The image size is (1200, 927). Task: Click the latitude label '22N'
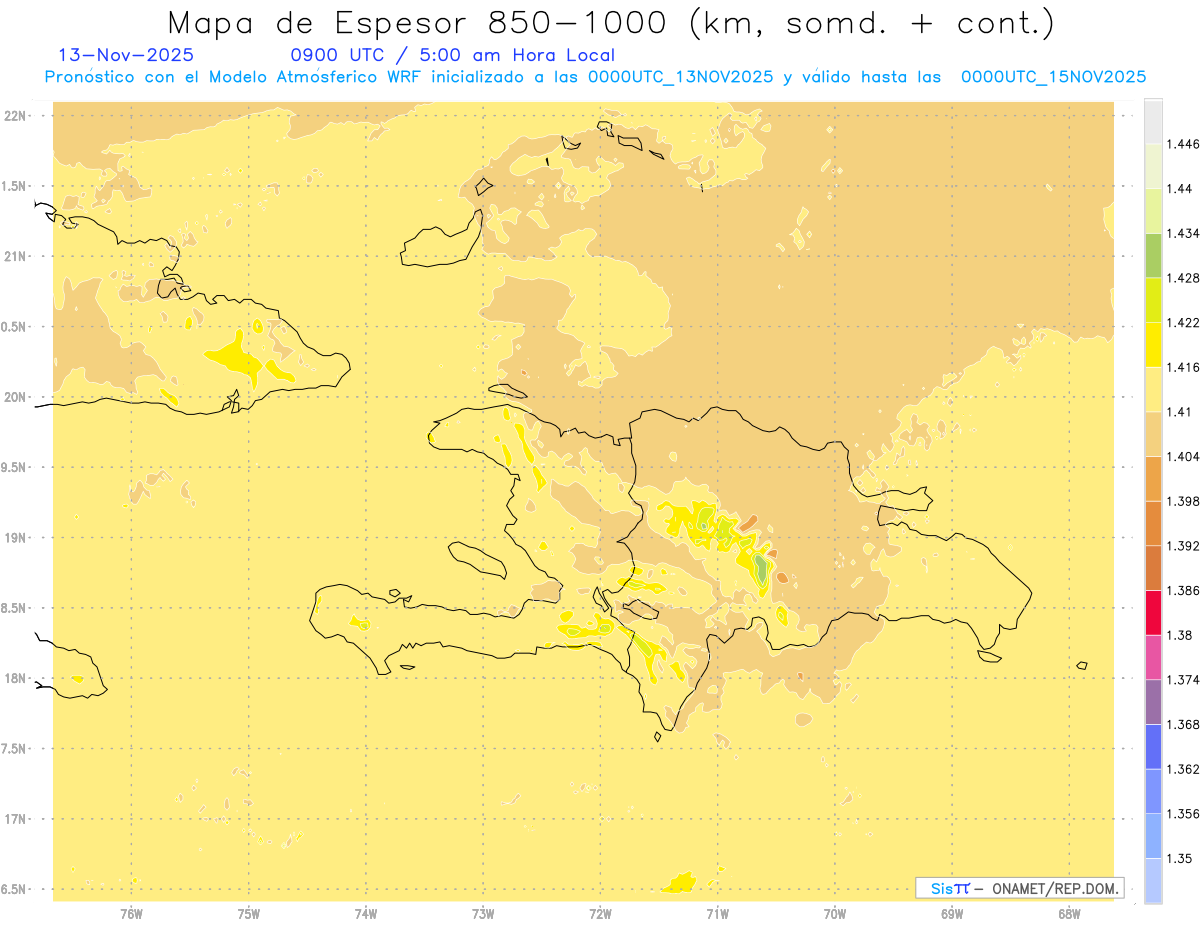(15, 116)
